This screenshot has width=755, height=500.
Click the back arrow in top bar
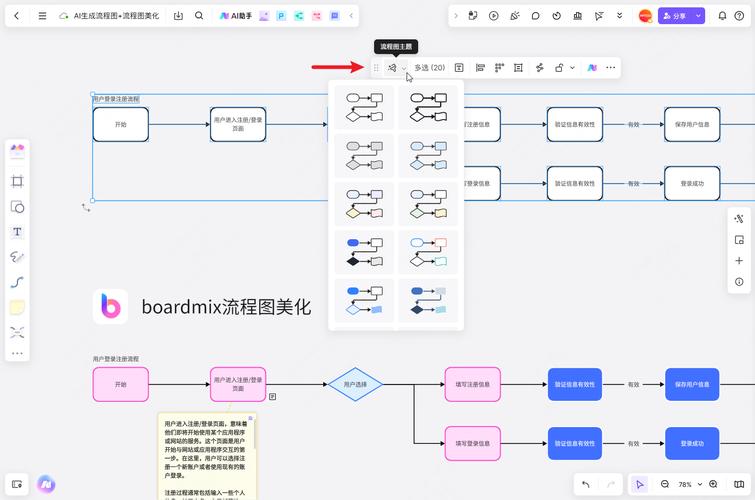[x=17, y=16]
